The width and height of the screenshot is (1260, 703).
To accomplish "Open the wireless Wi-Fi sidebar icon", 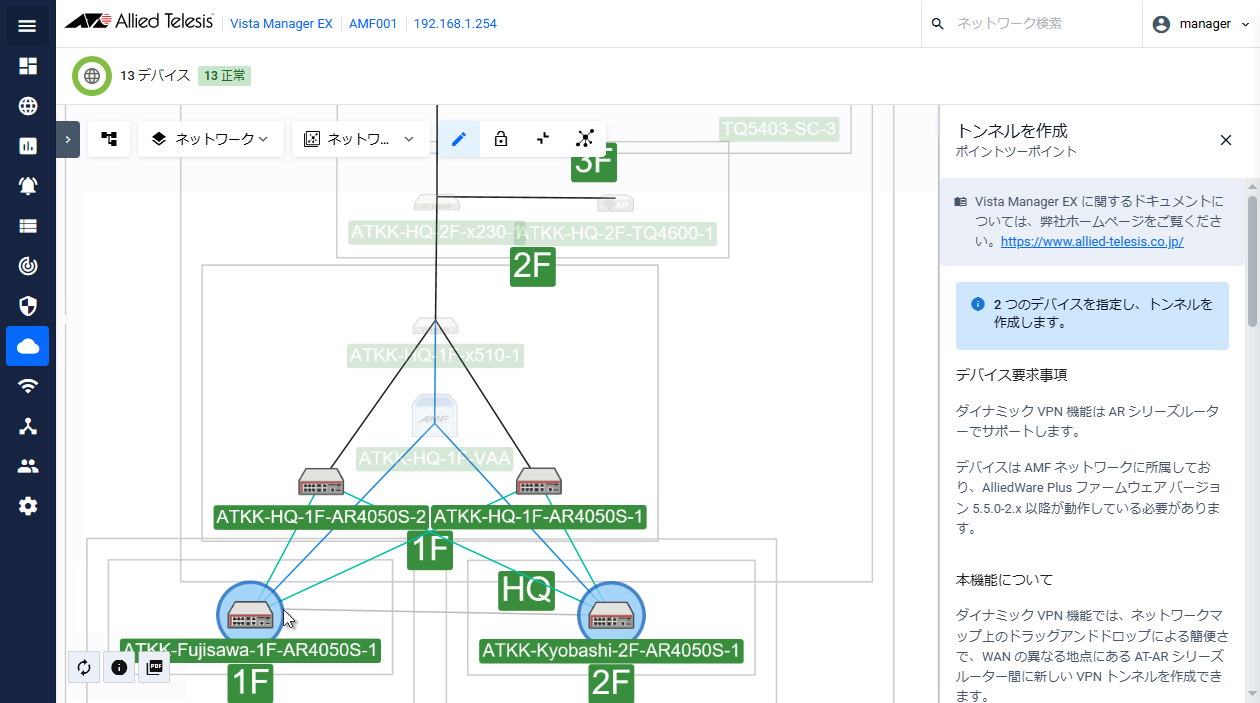I will (28, 386).
